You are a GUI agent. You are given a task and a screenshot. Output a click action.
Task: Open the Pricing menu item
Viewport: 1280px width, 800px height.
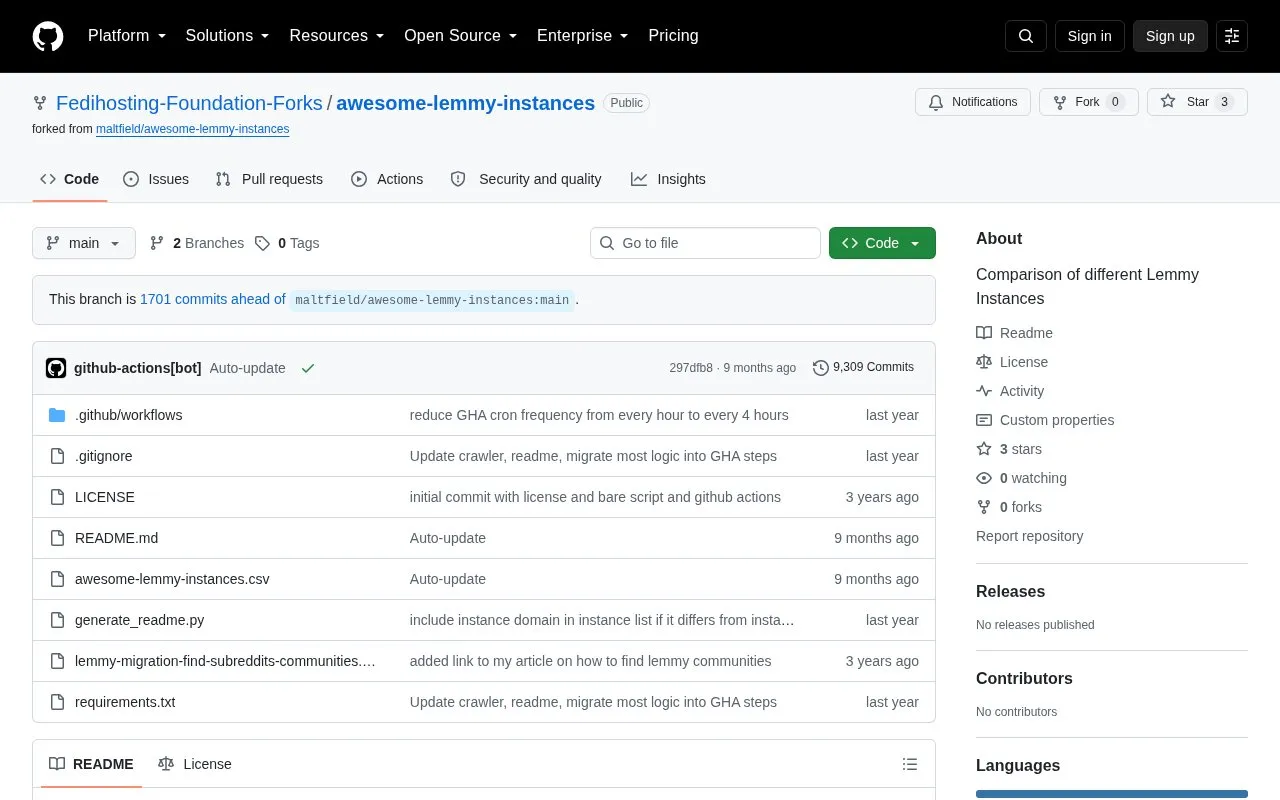click(x=673, y=36)
